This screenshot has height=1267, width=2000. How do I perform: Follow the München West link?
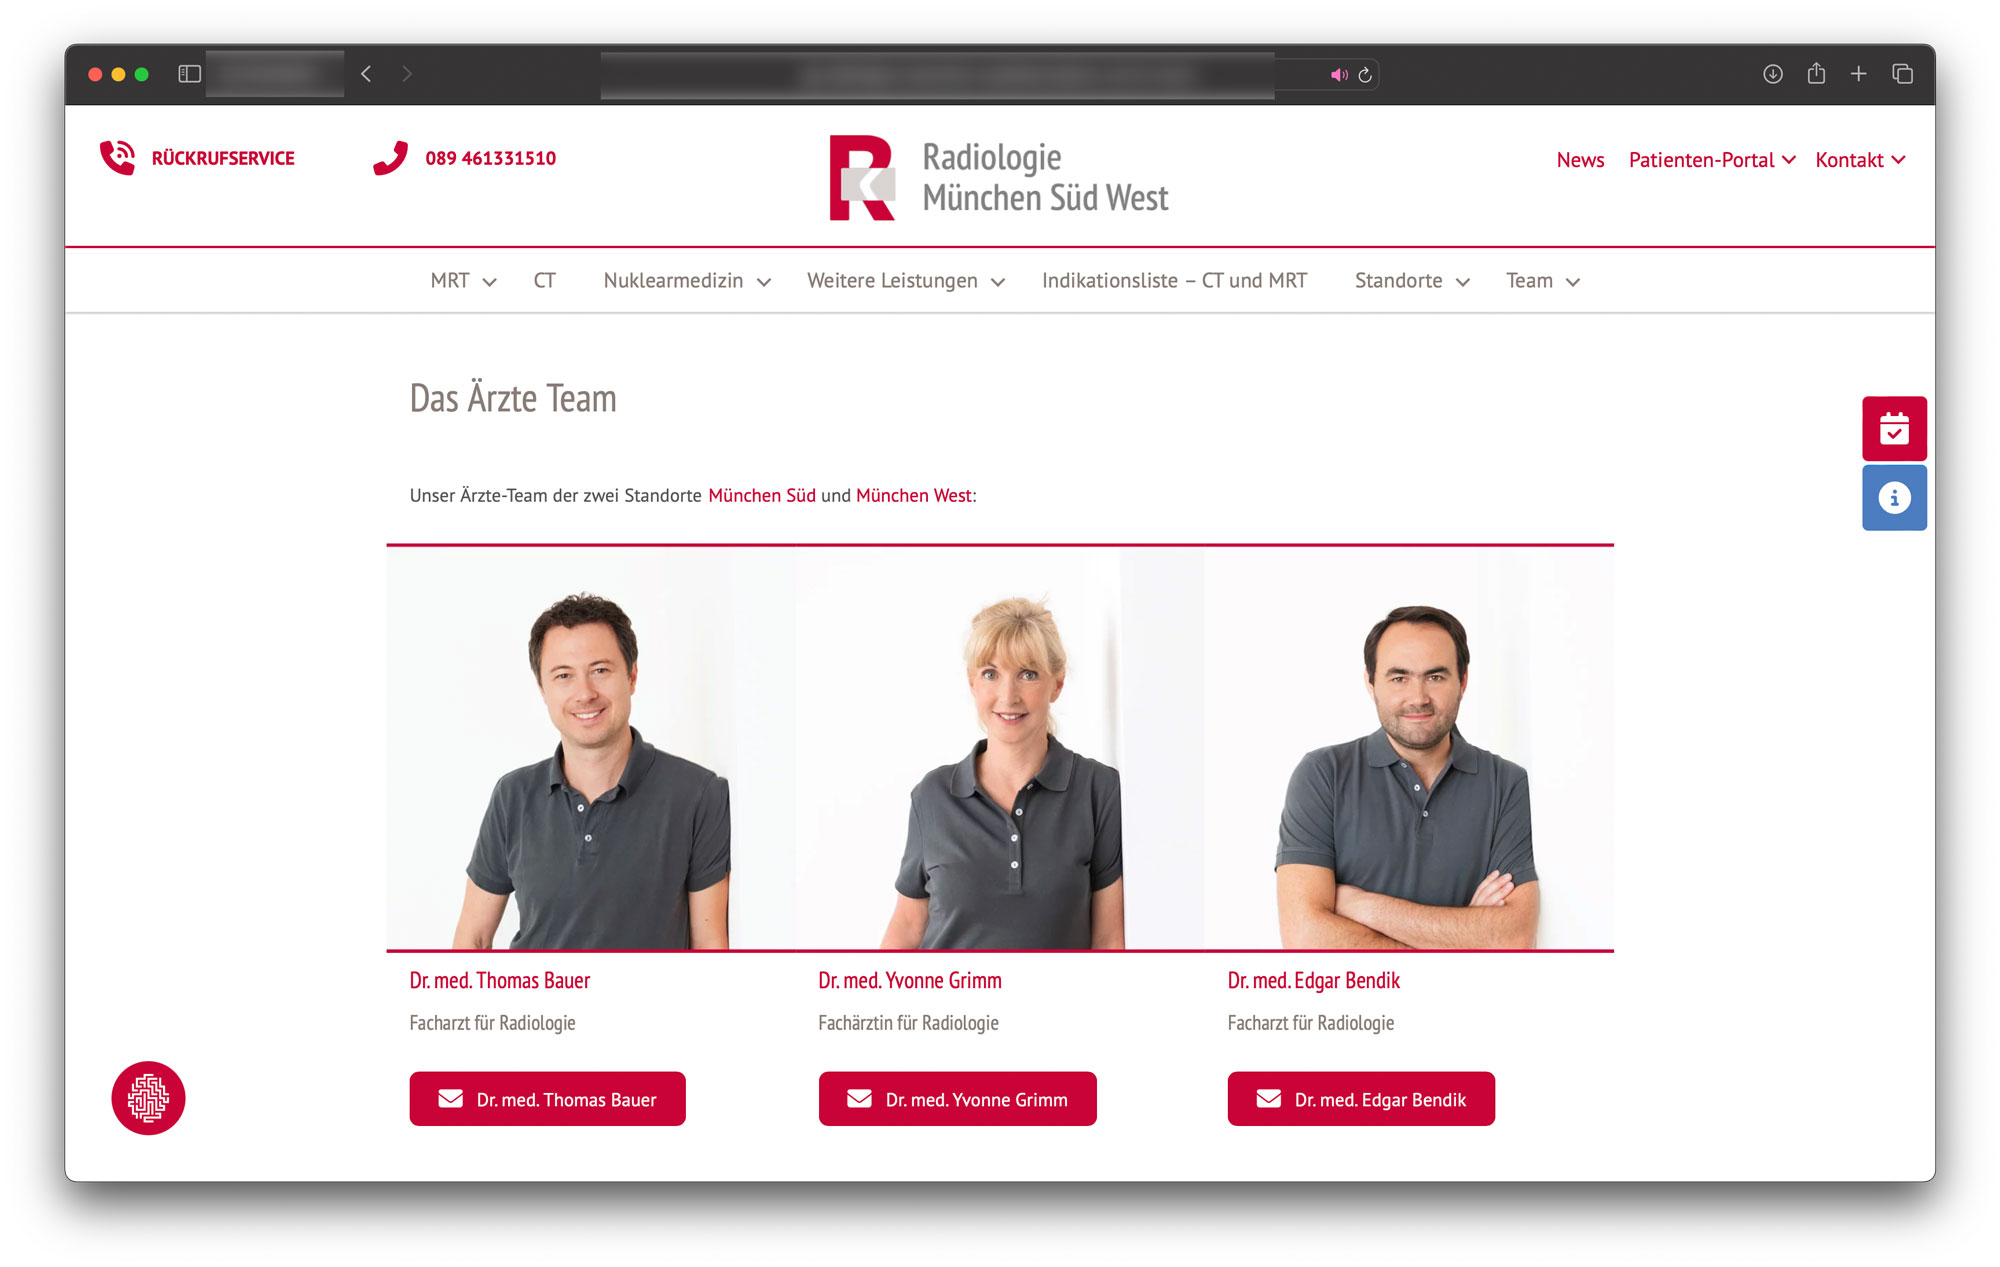914,496
